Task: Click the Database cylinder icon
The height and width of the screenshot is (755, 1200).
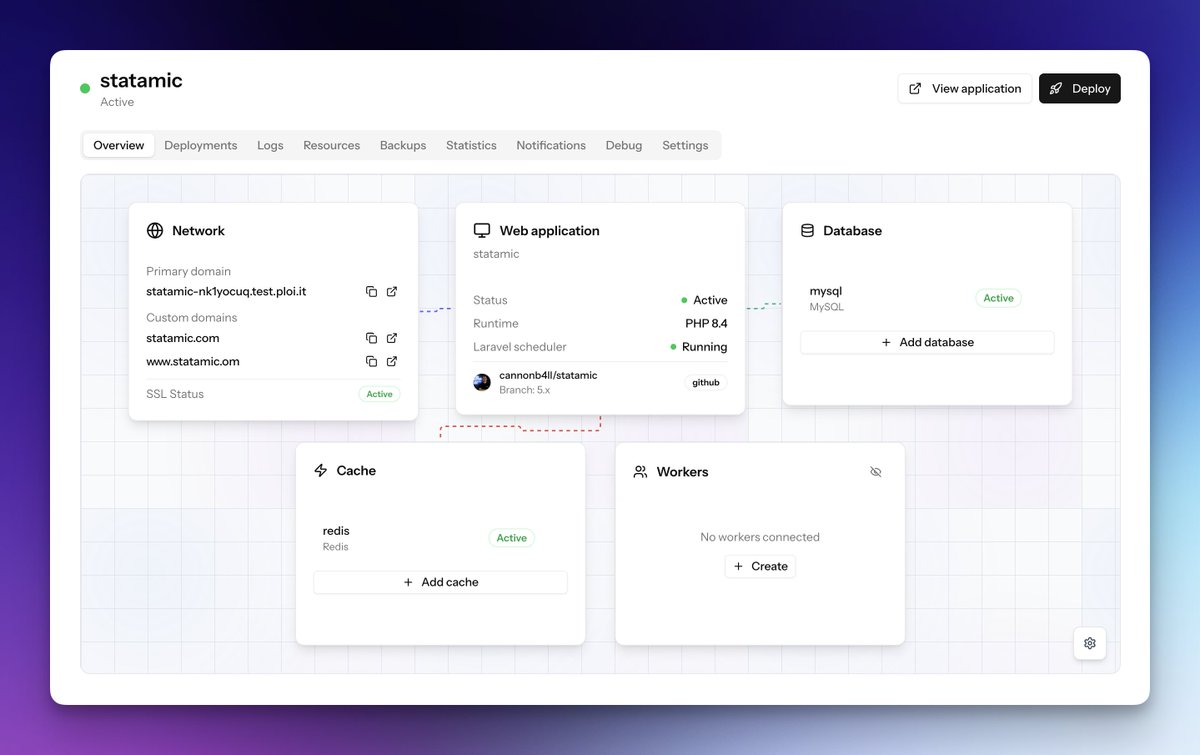Action: coord(808,230)
